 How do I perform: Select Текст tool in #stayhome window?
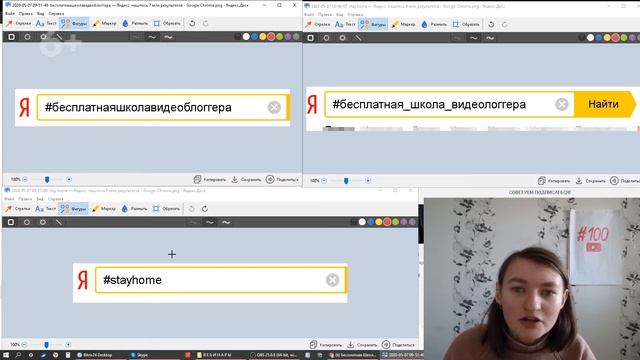tap(45, 209)
